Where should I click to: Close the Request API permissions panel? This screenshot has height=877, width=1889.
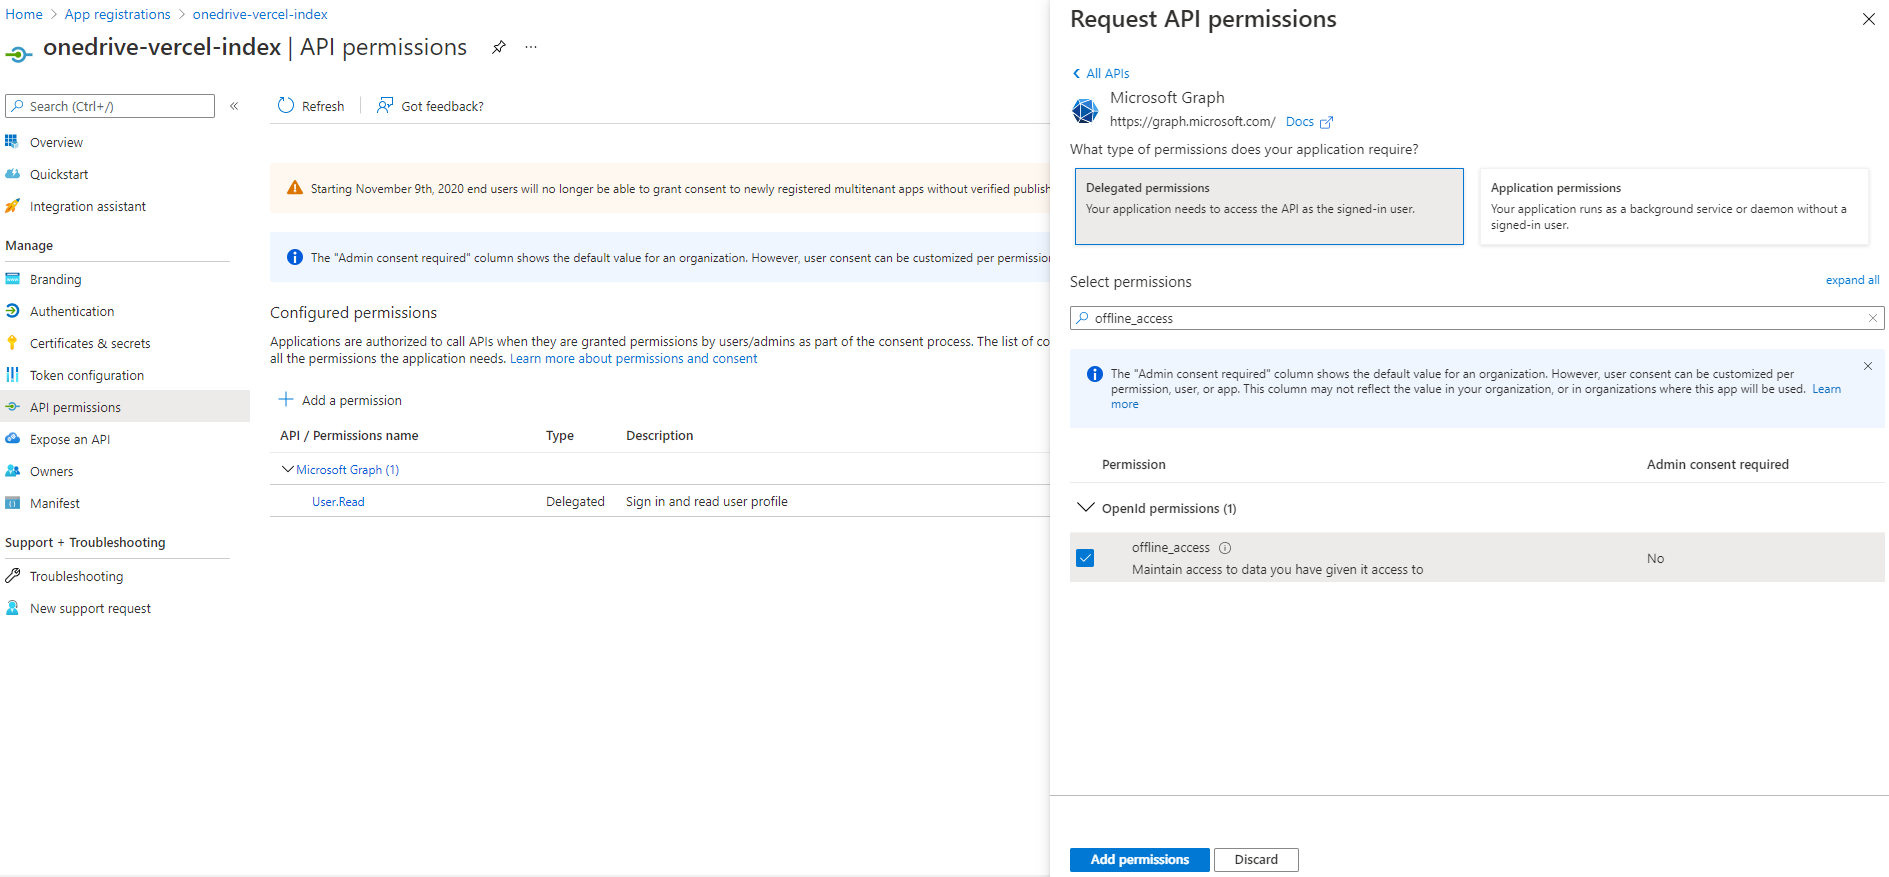pyautogui.click(x=1868, y=19)
